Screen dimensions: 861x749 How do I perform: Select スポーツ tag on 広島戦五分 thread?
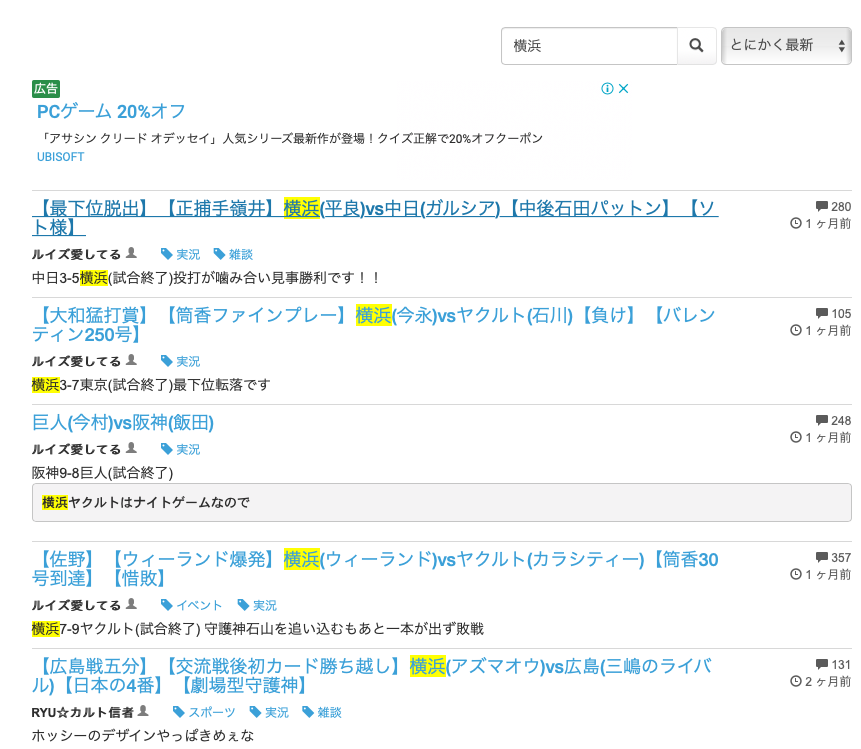(204, 712)
